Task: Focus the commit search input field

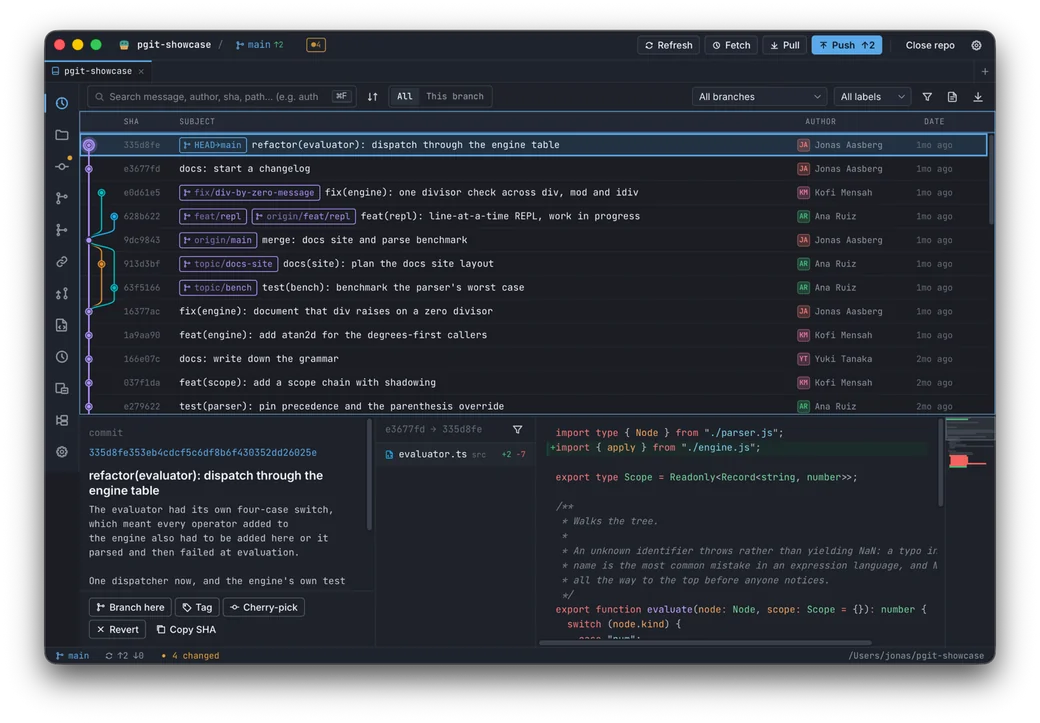Action: point(222,97)
